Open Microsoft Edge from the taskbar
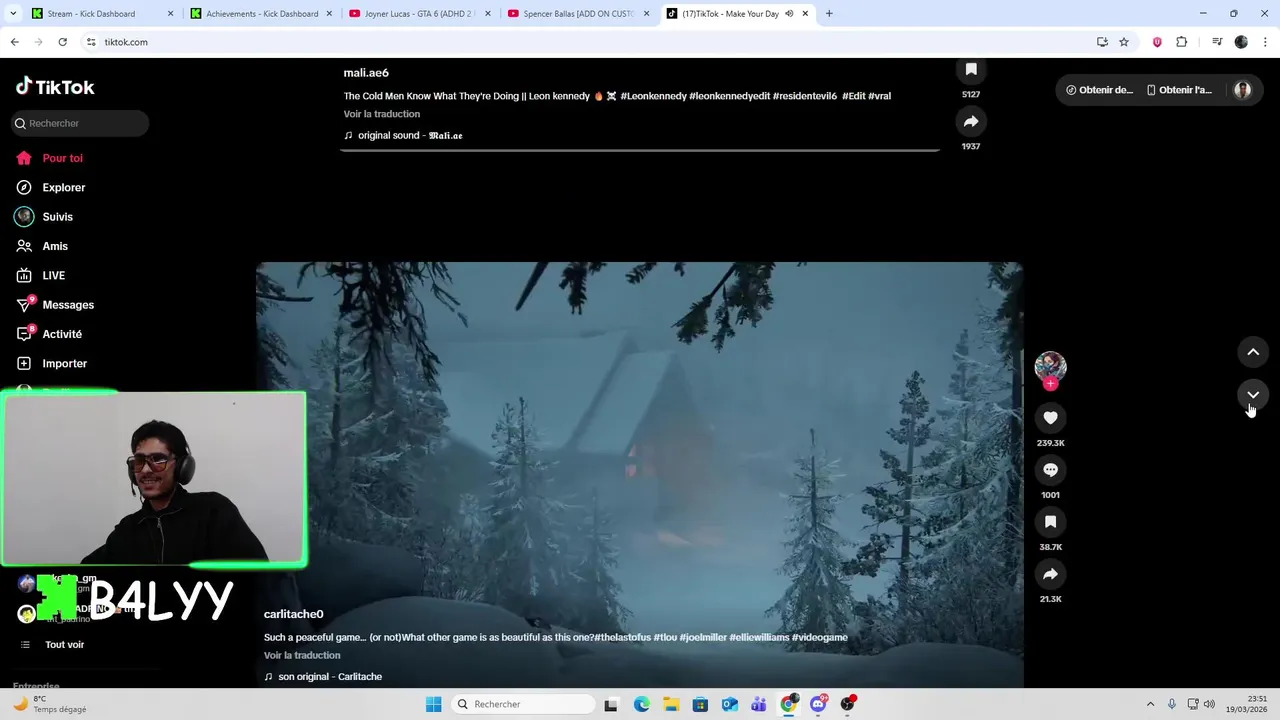This screenshot has height=720, width=1280. (641, 704)
